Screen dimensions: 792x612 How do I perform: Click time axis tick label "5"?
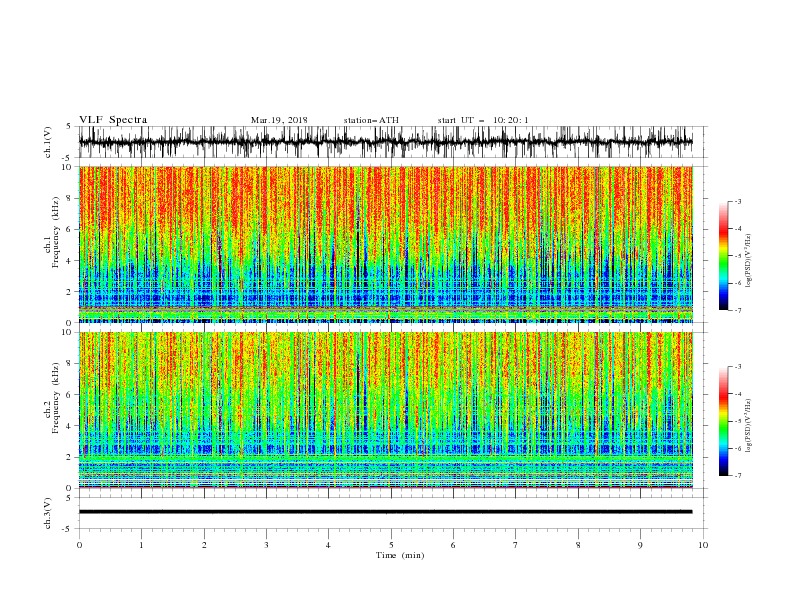[391, 545]
